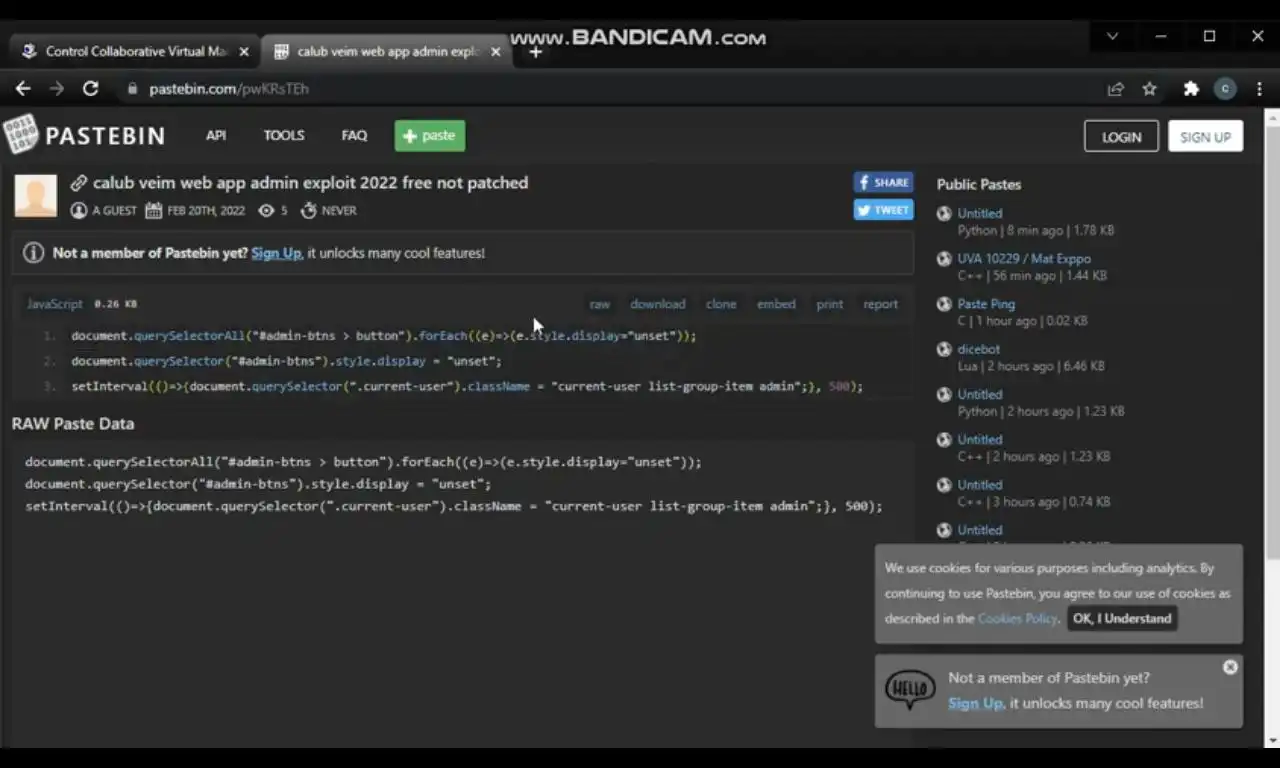Screen dimensions: 1280x768
Task: Click the JavaScript syntax label
Action: click(55, 304)
